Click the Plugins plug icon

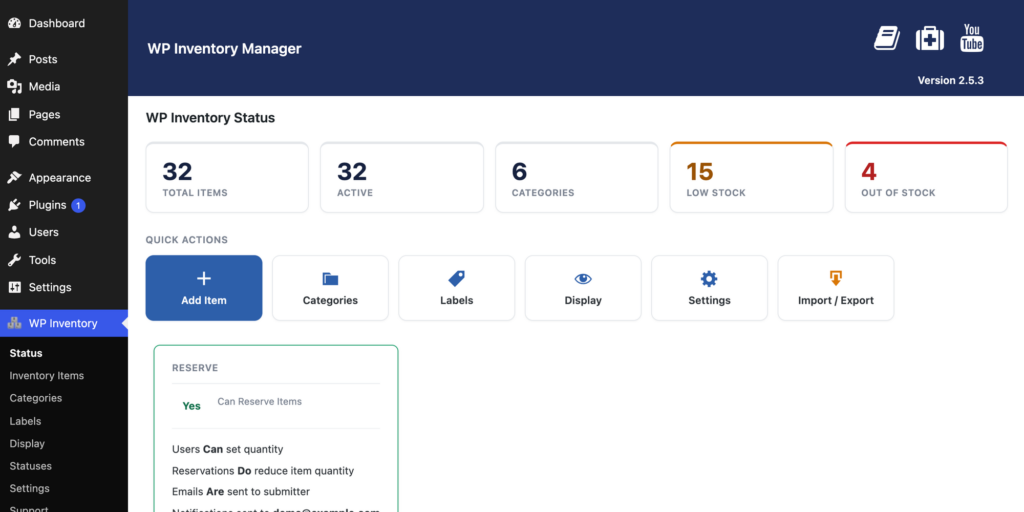[14, 205]
